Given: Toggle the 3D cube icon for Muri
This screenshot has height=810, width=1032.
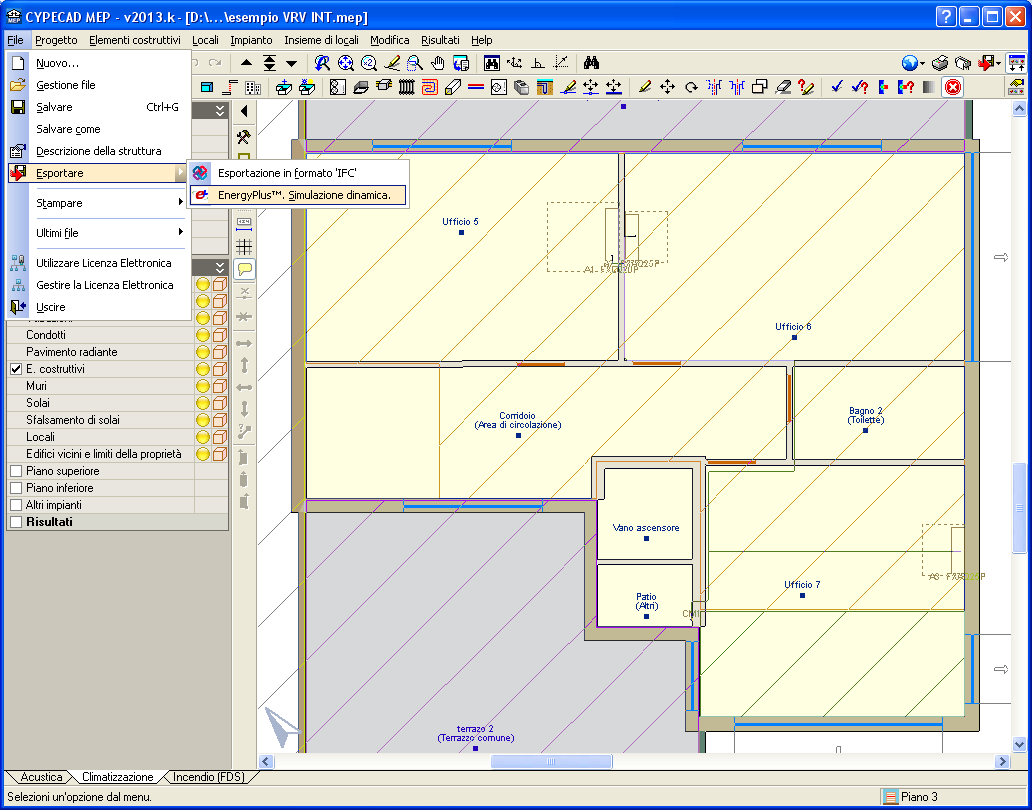Looking at the screenshot, I should coord(220,386).
